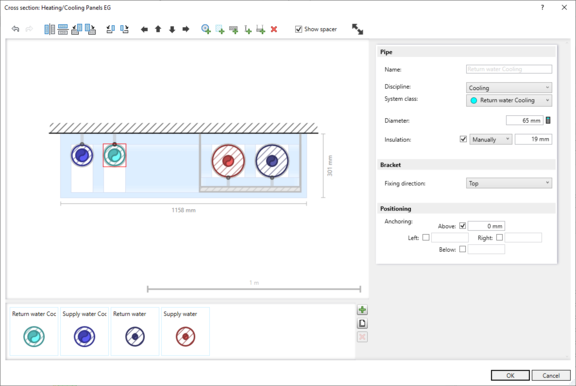Select the Supply water Cooling template thumbnail
The height and width of the screenshot is (386, 576).
(x=84, y=332)
